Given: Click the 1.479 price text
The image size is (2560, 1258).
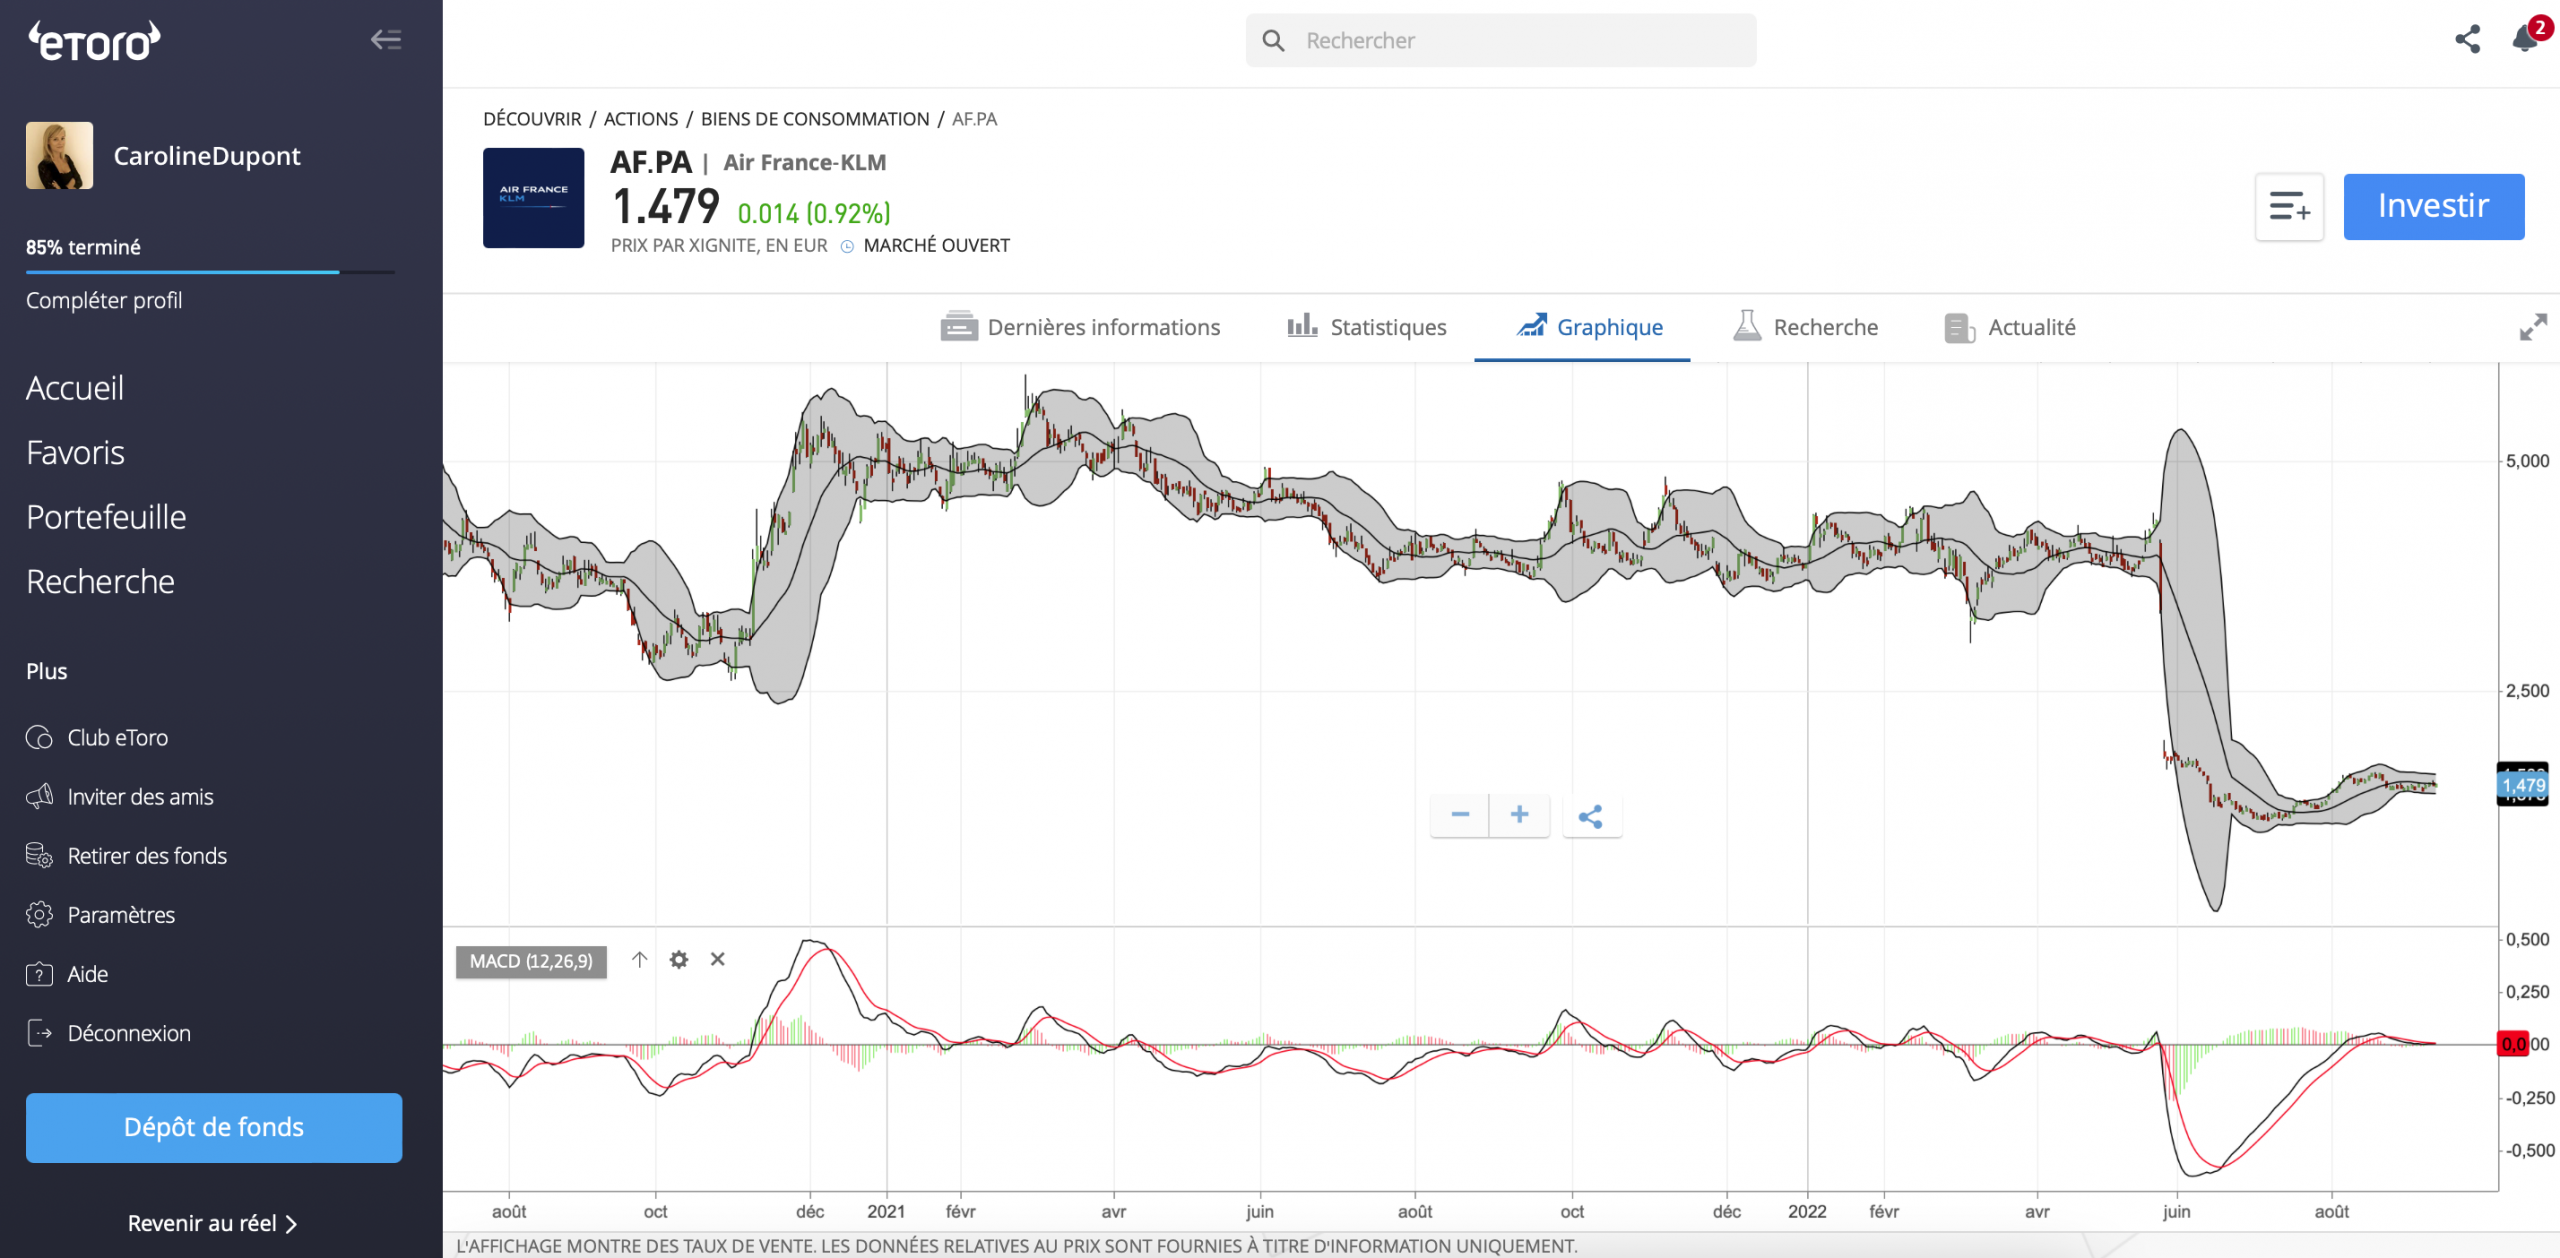Looking at the screenshot, I should 666,207.
